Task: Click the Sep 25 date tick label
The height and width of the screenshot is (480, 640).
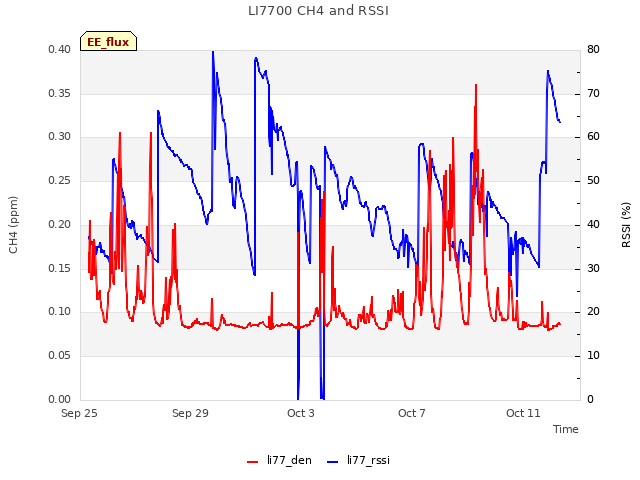Action: 79,413
